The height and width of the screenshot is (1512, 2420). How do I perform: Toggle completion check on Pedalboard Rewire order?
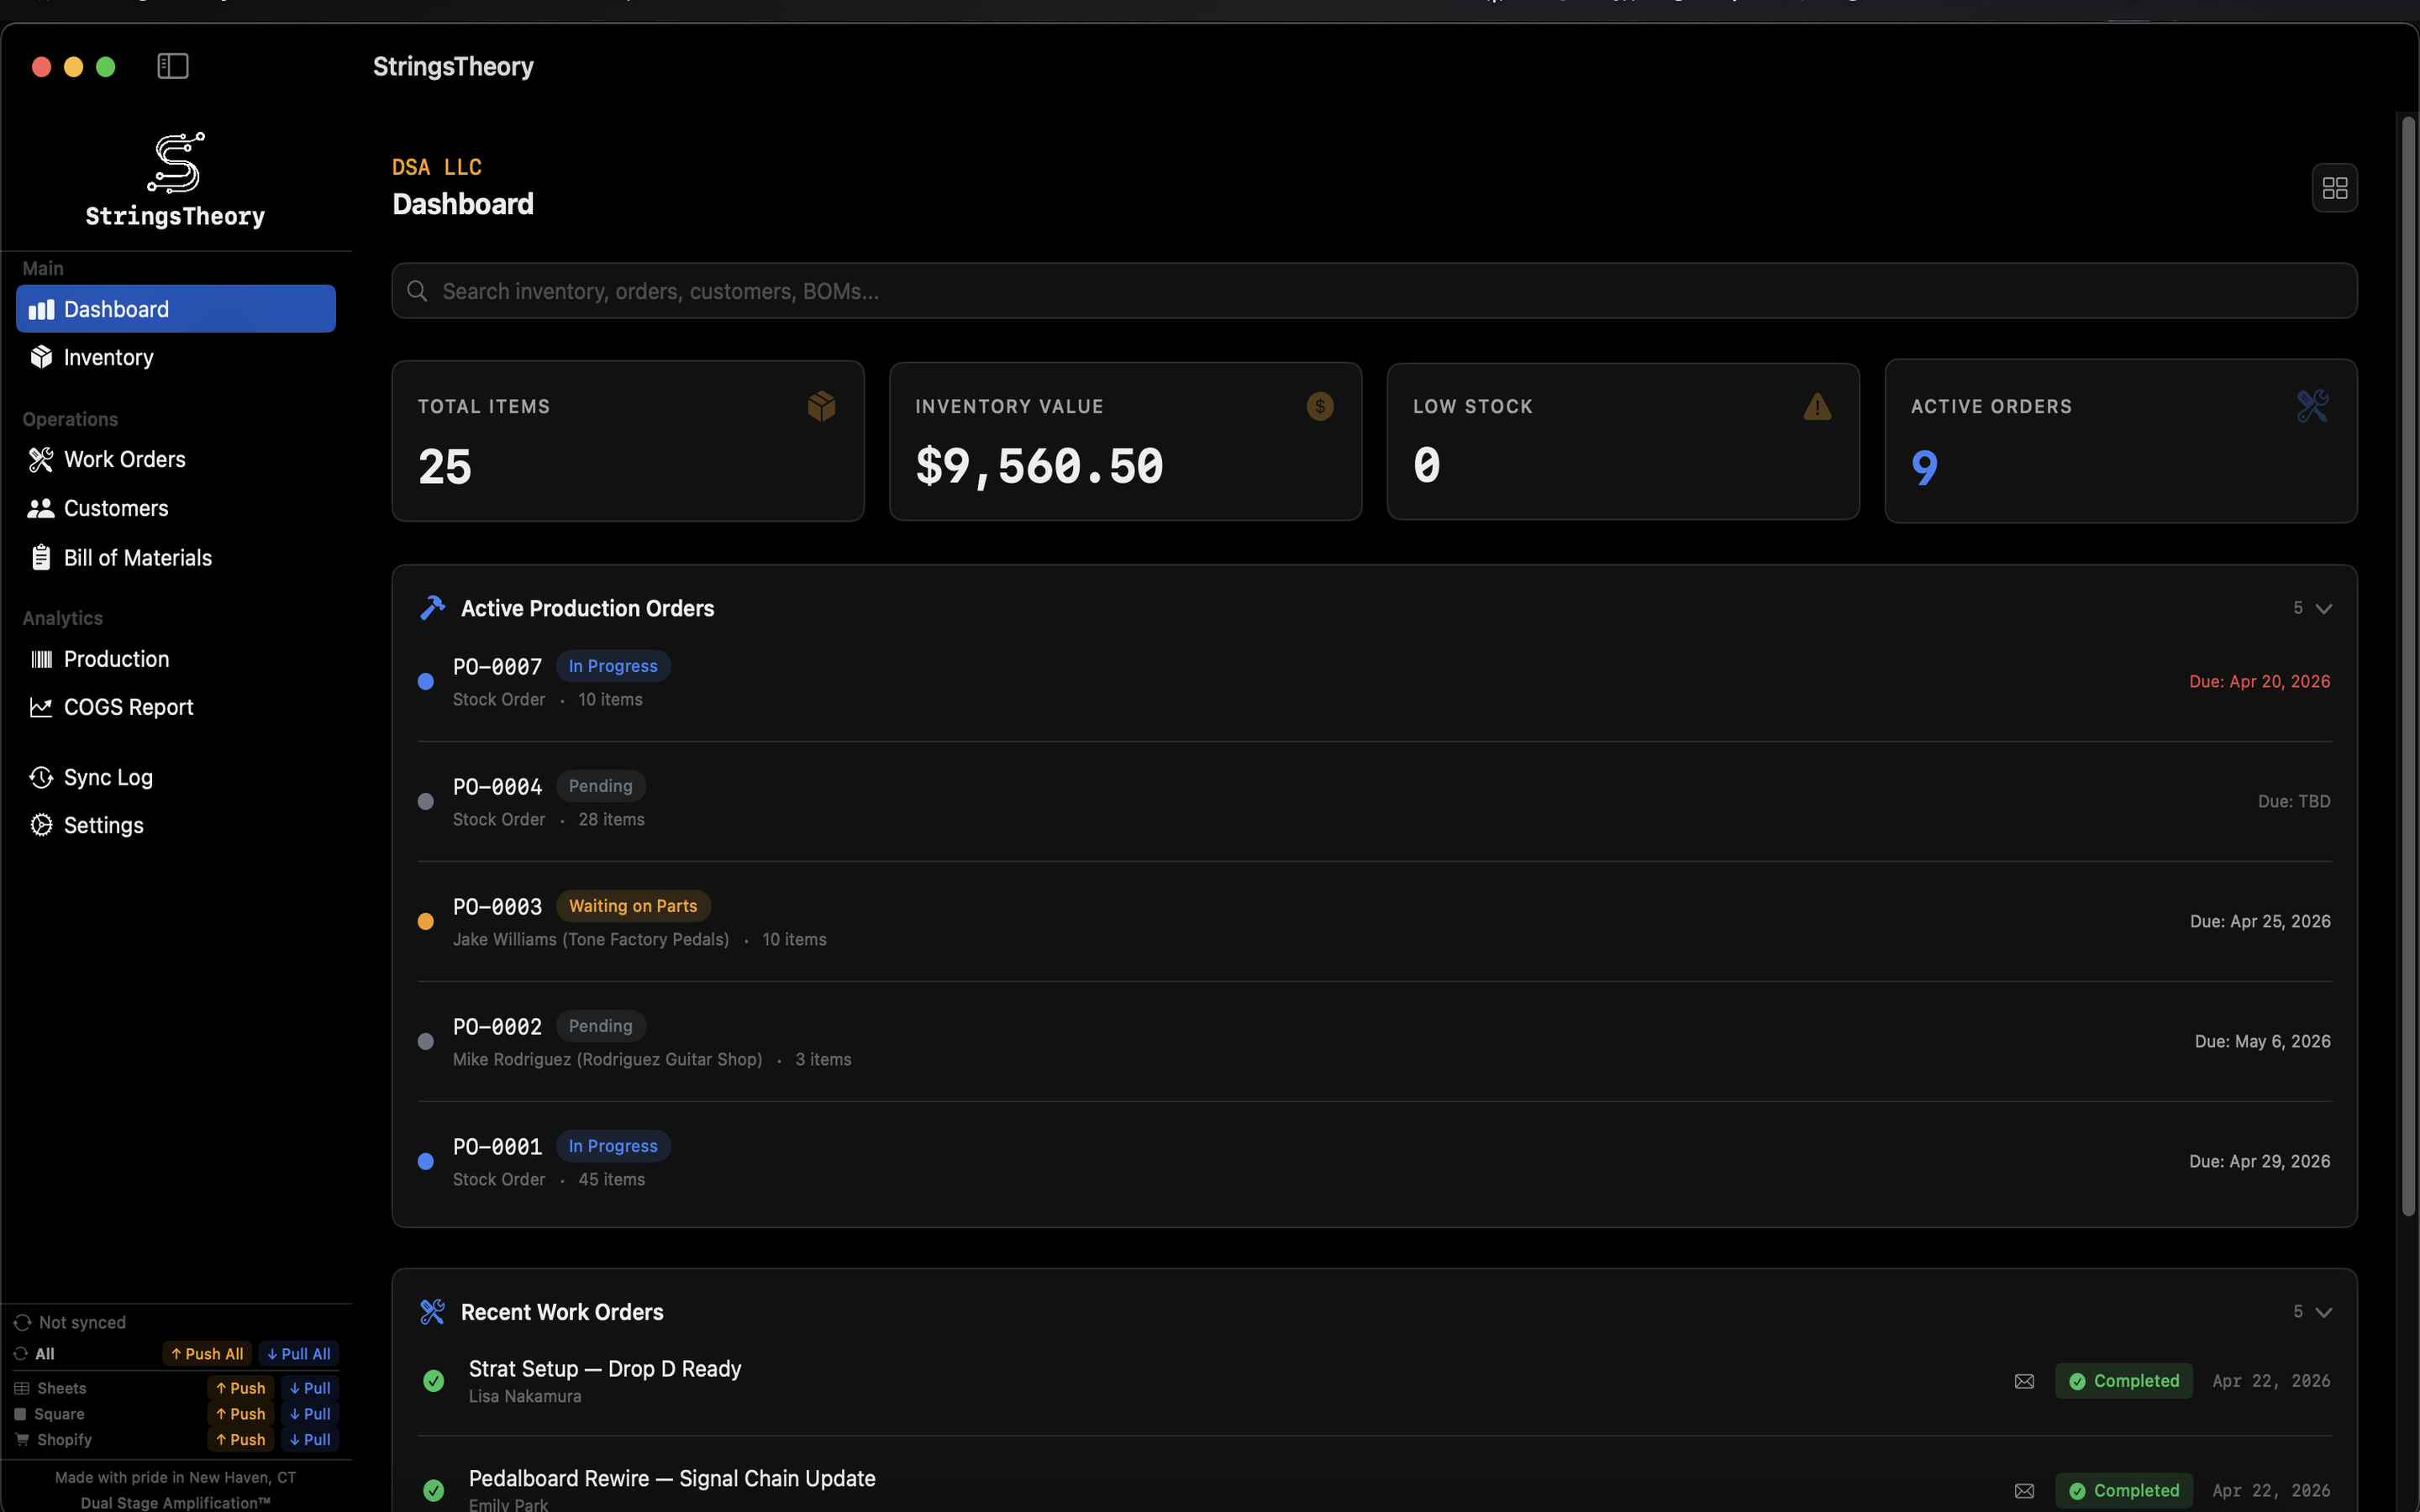pyautogui.click(x=433, y=1490)
